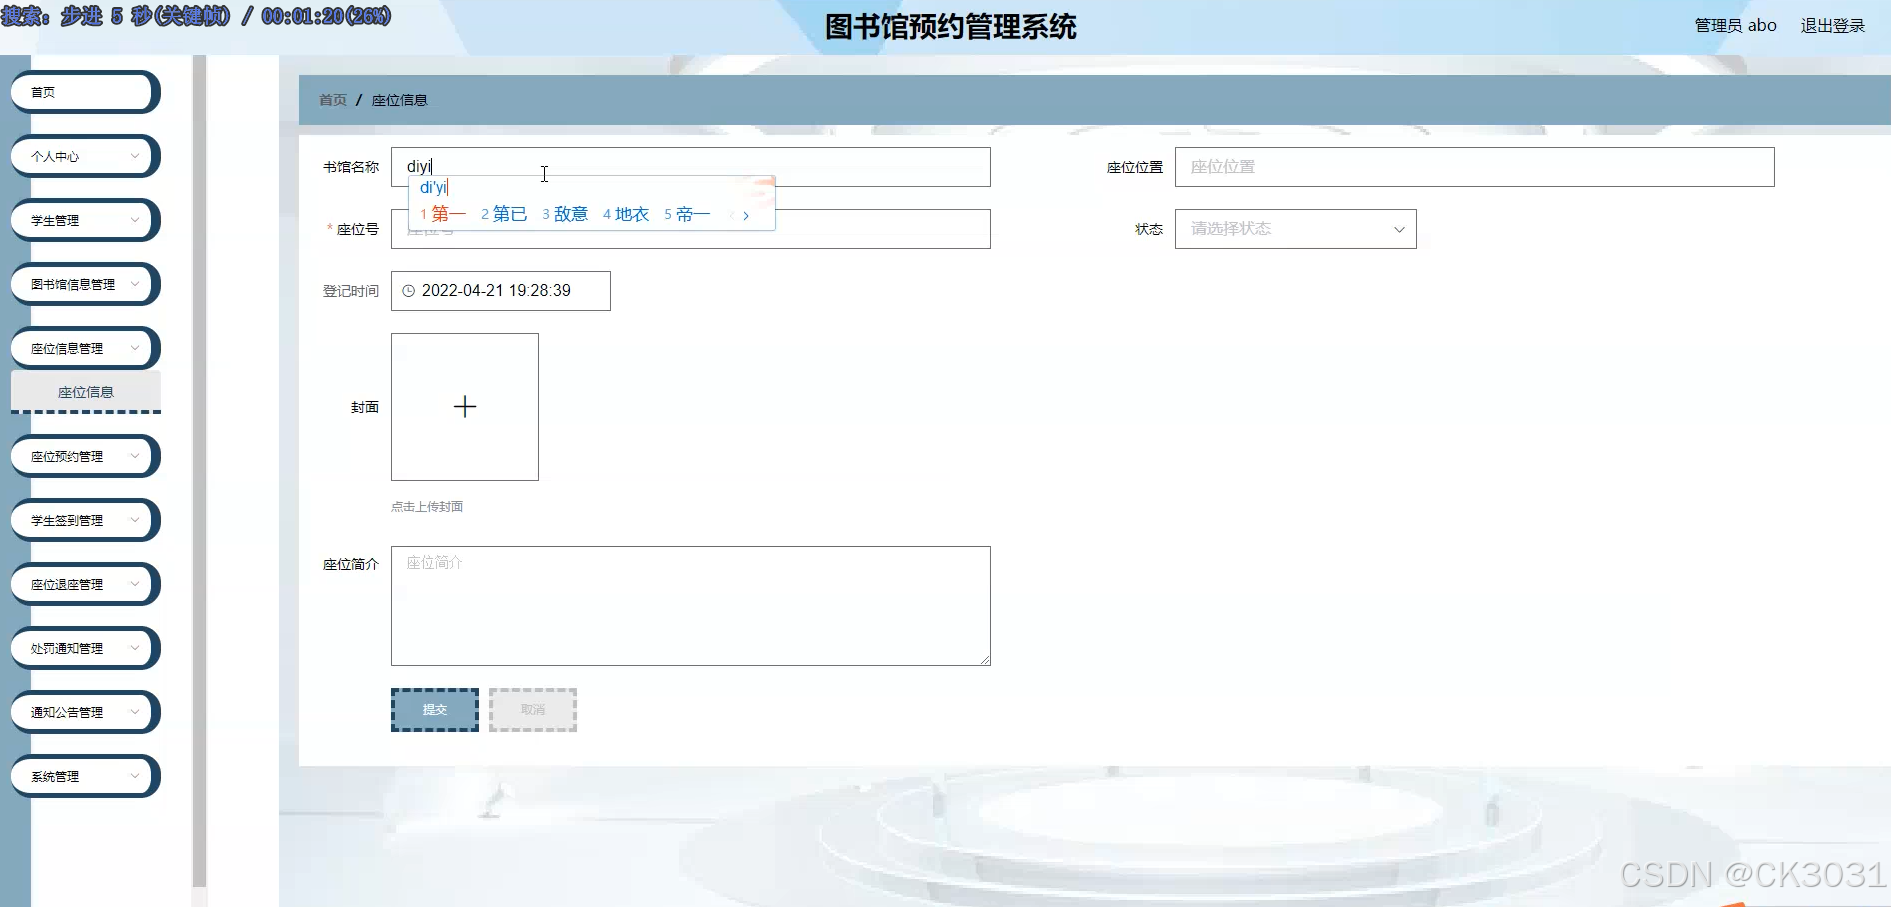Collapse the 座位信息管理 sidebar menu

pos(85,348)
